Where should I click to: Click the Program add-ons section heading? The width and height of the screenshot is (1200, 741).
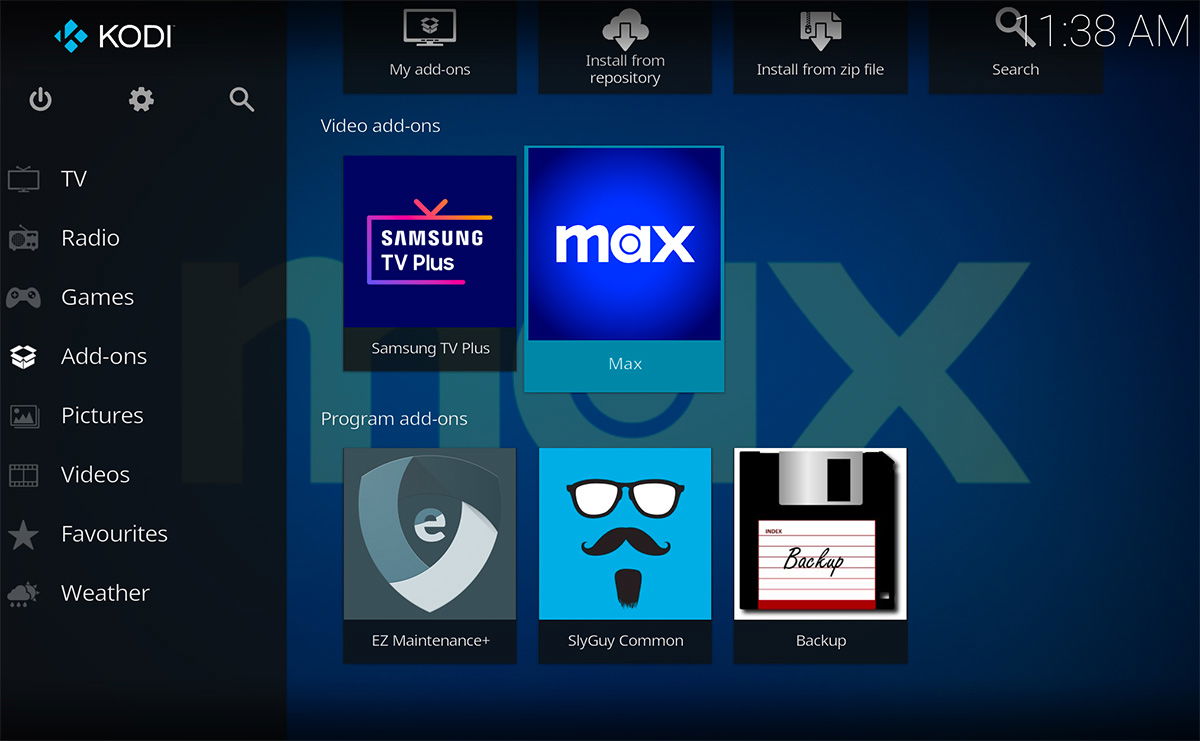[394, 419]
